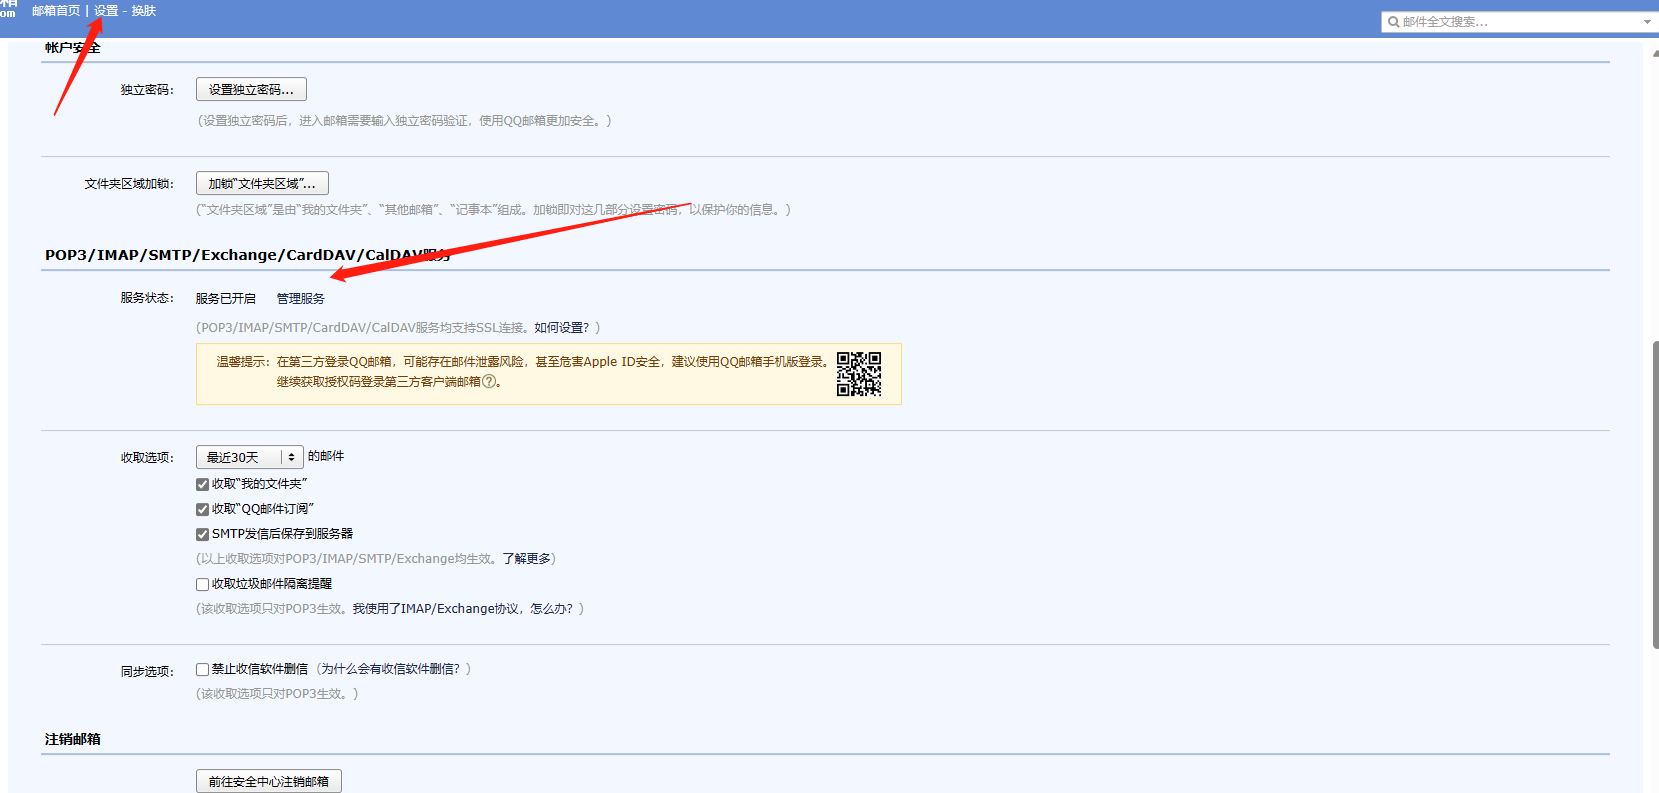Viewport: 1659px width, 793px height.
Task: Open the 最近30天 retrieval range dropdown
Action: click(249, 457)
